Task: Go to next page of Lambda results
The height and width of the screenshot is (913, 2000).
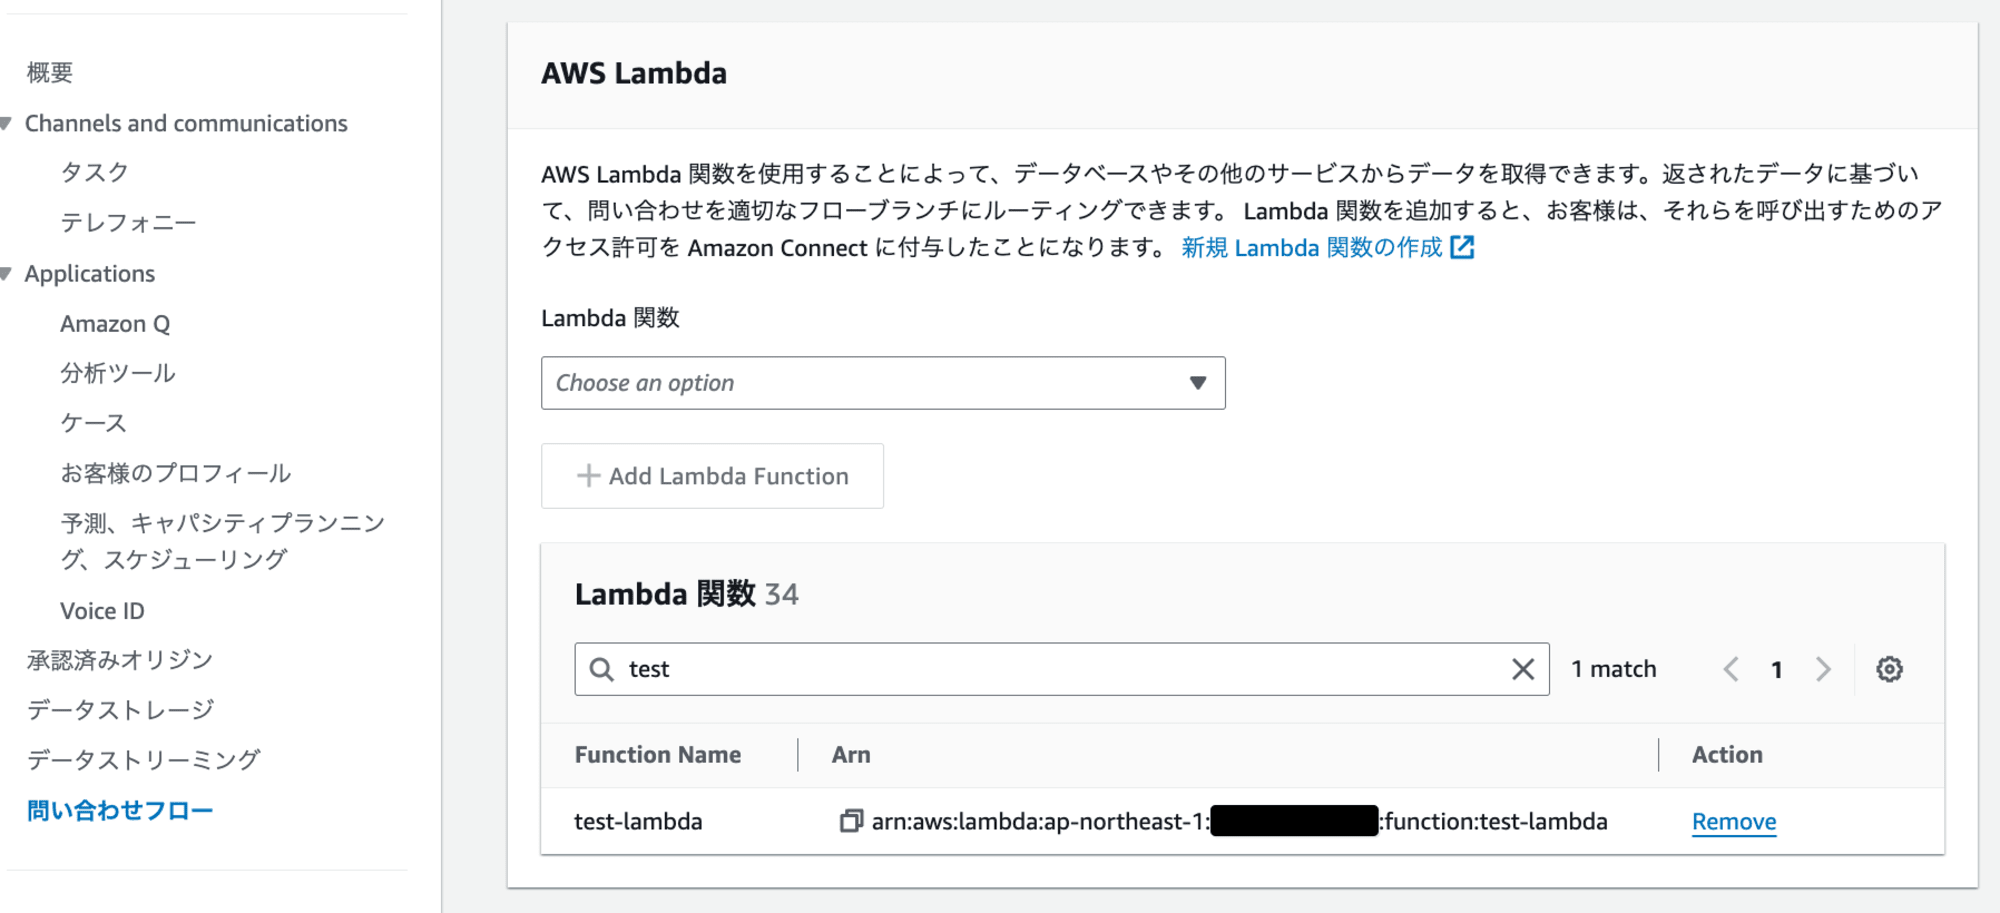Action: tap(1823, 669)
